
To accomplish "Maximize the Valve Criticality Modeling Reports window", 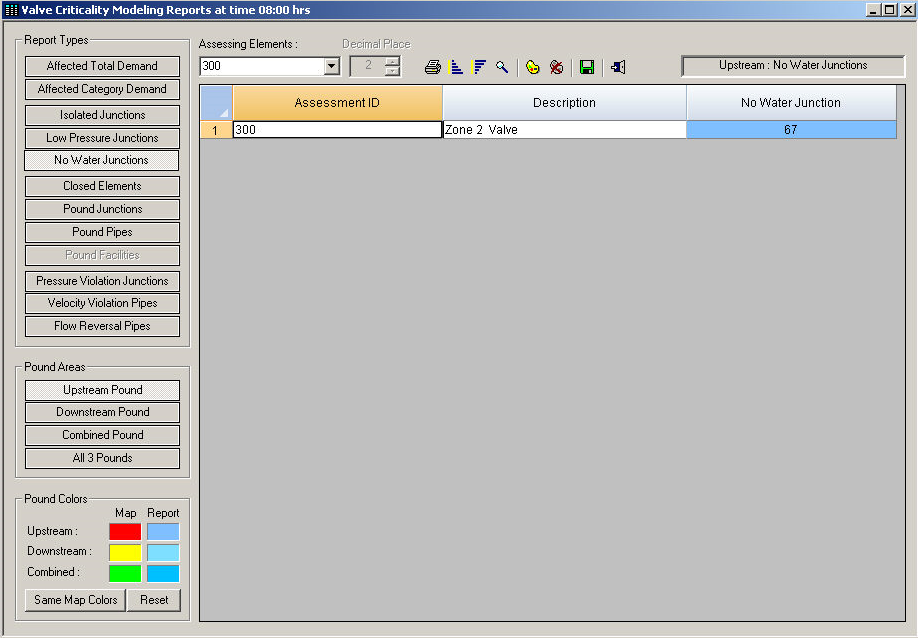I will pyautogui.click(x=889, y=10).
